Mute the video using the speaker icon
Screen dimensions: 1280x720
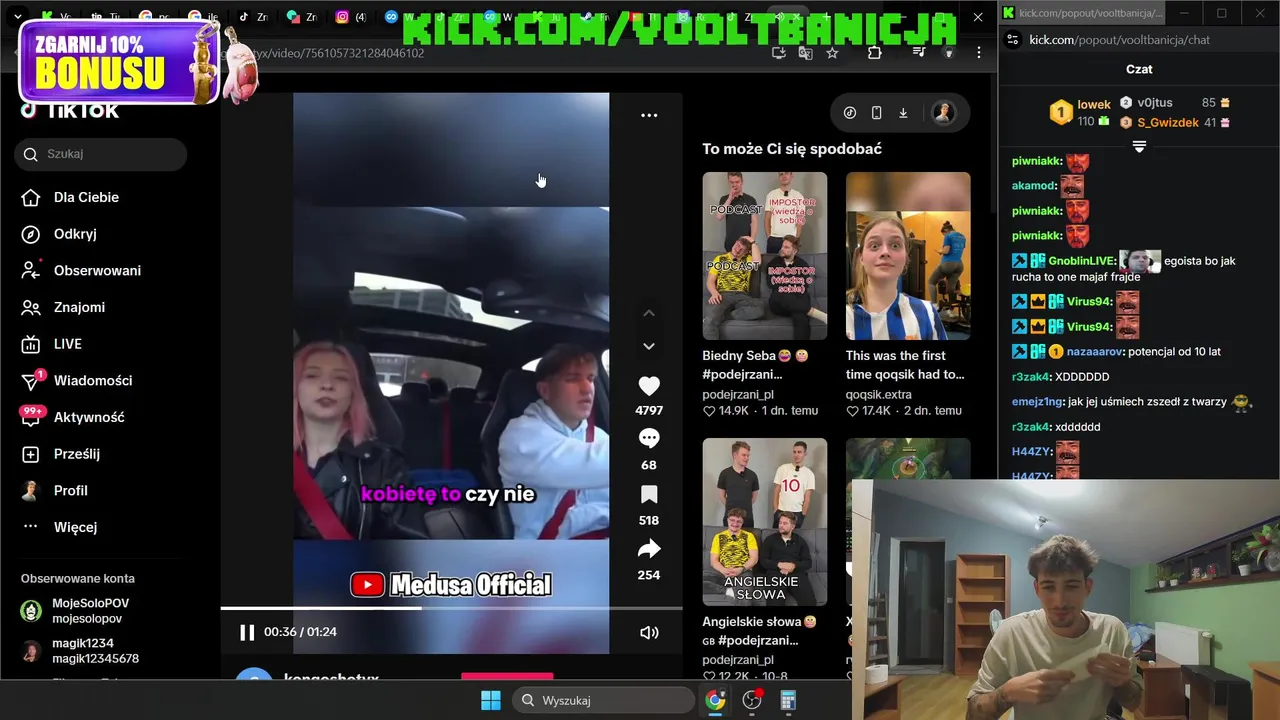click(x=649, y=632)
